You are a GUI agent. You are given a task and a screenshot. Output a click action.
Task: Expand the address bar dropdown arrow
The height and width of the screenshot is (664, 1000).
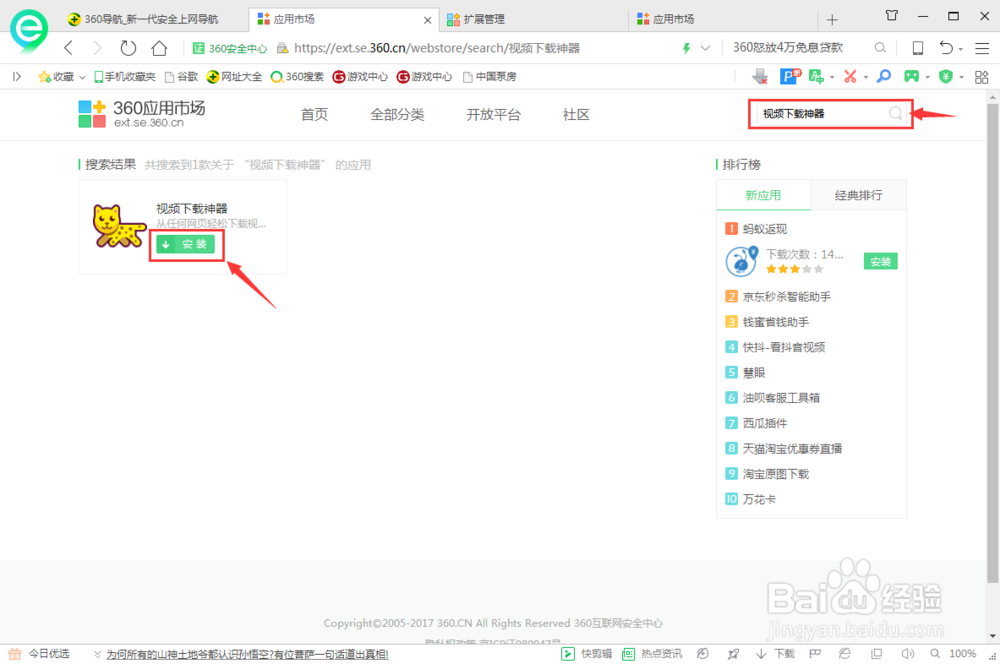[x=705, y=48]
